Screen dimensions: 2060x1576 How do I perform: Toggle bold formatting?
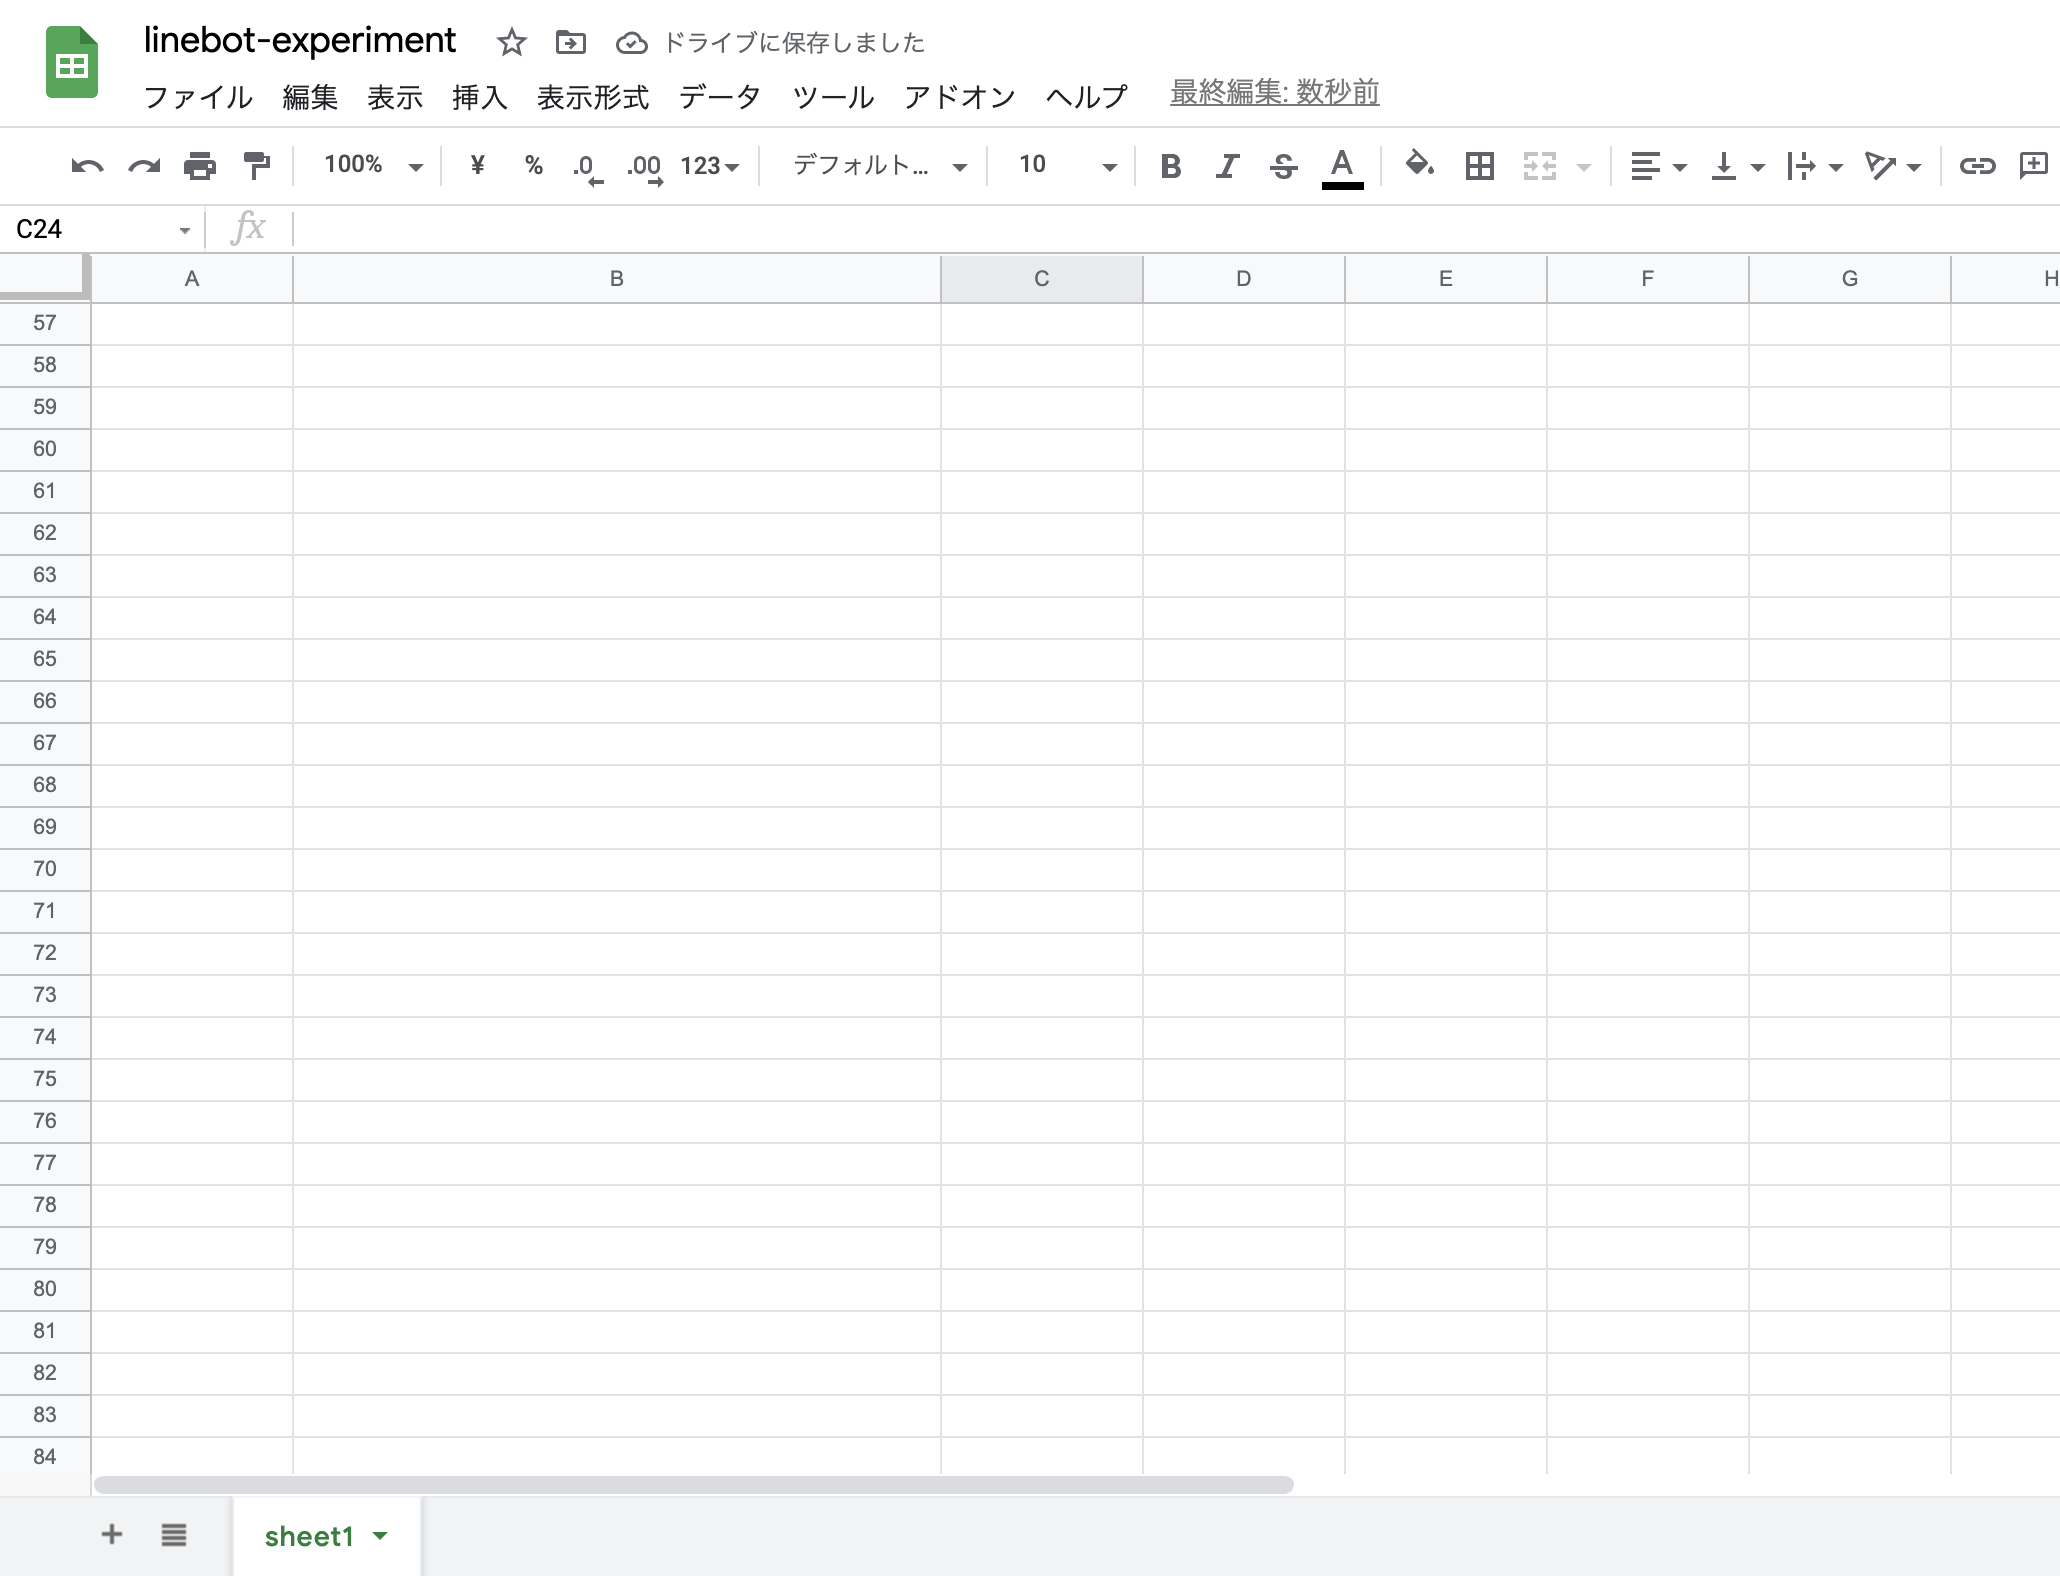[1170, 166]
